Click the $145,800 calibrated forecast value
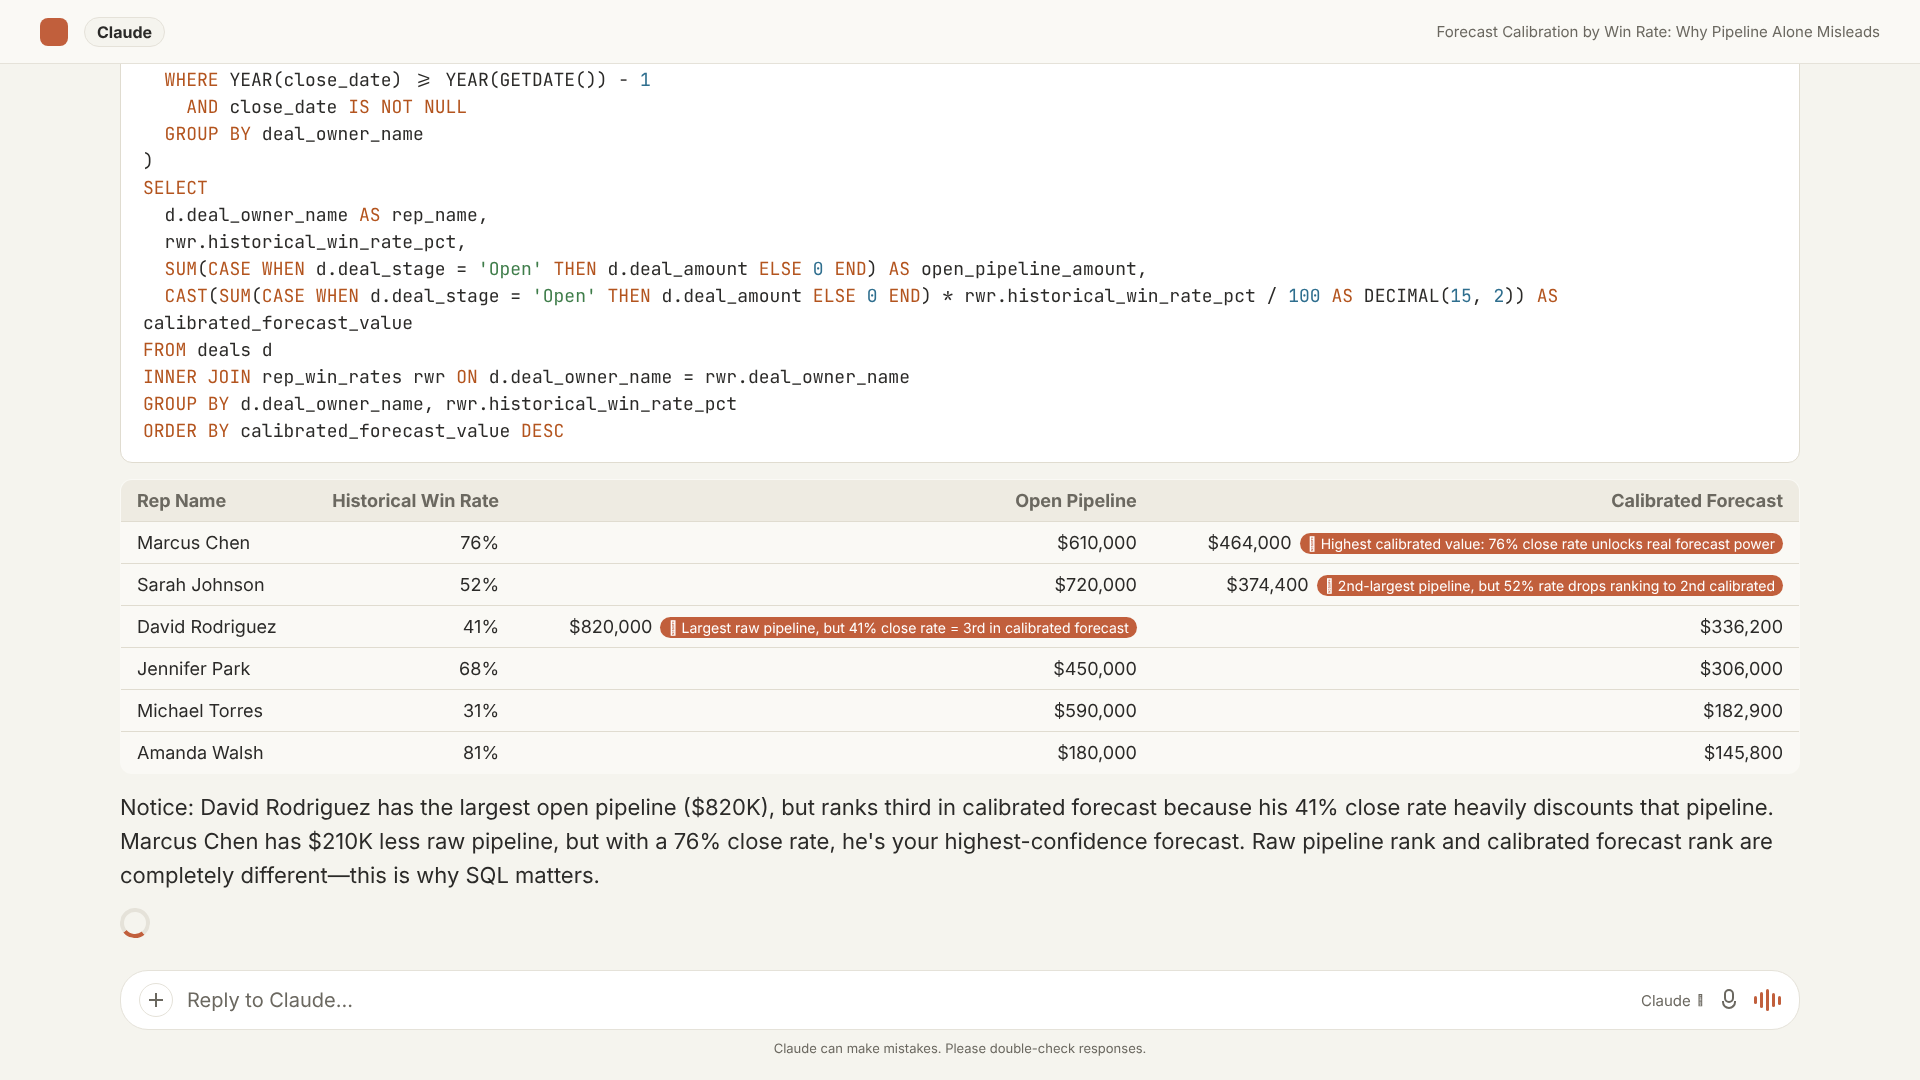This screenshot has height=1080, width=1920. coord(1743,753)
